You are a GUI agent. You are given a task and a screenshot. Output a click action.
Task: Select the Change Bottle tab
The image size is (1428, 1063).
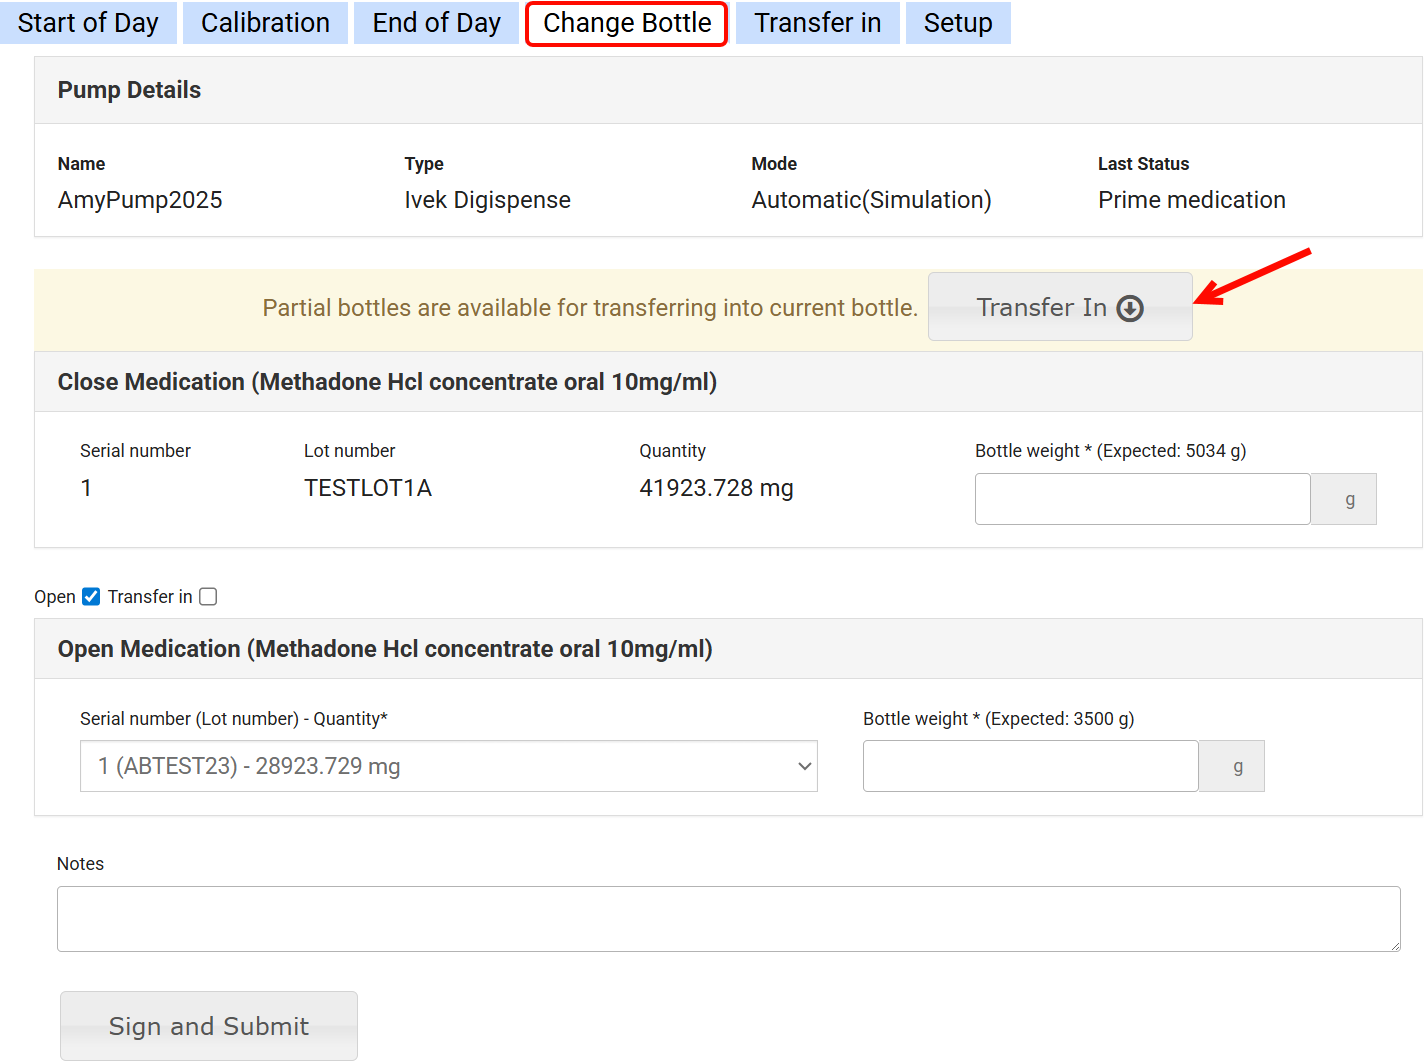point(627,23)
